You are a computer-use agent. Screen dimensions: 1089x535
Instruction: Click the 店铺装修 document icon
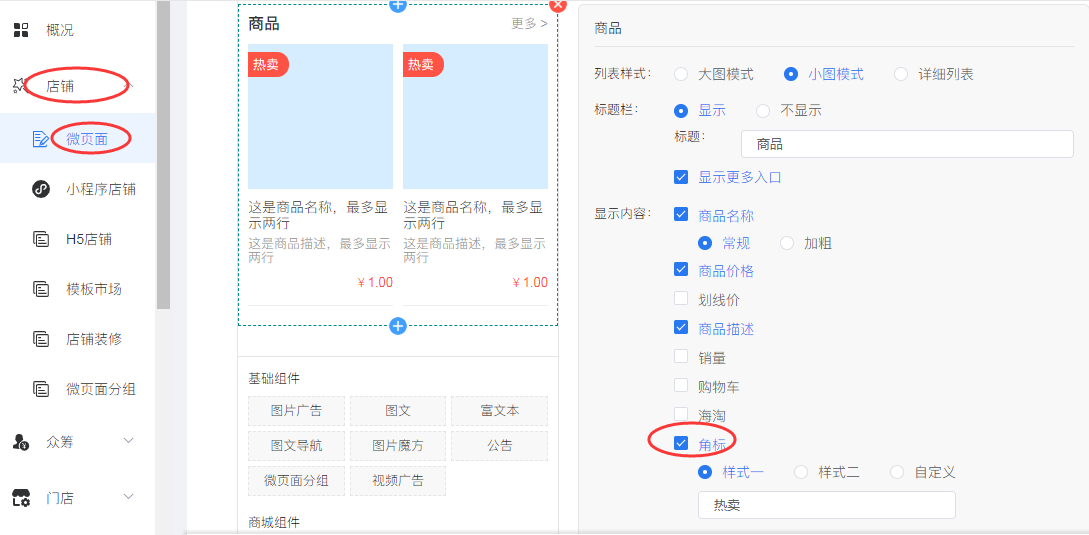pyautogui.click(x=41, y=339)
